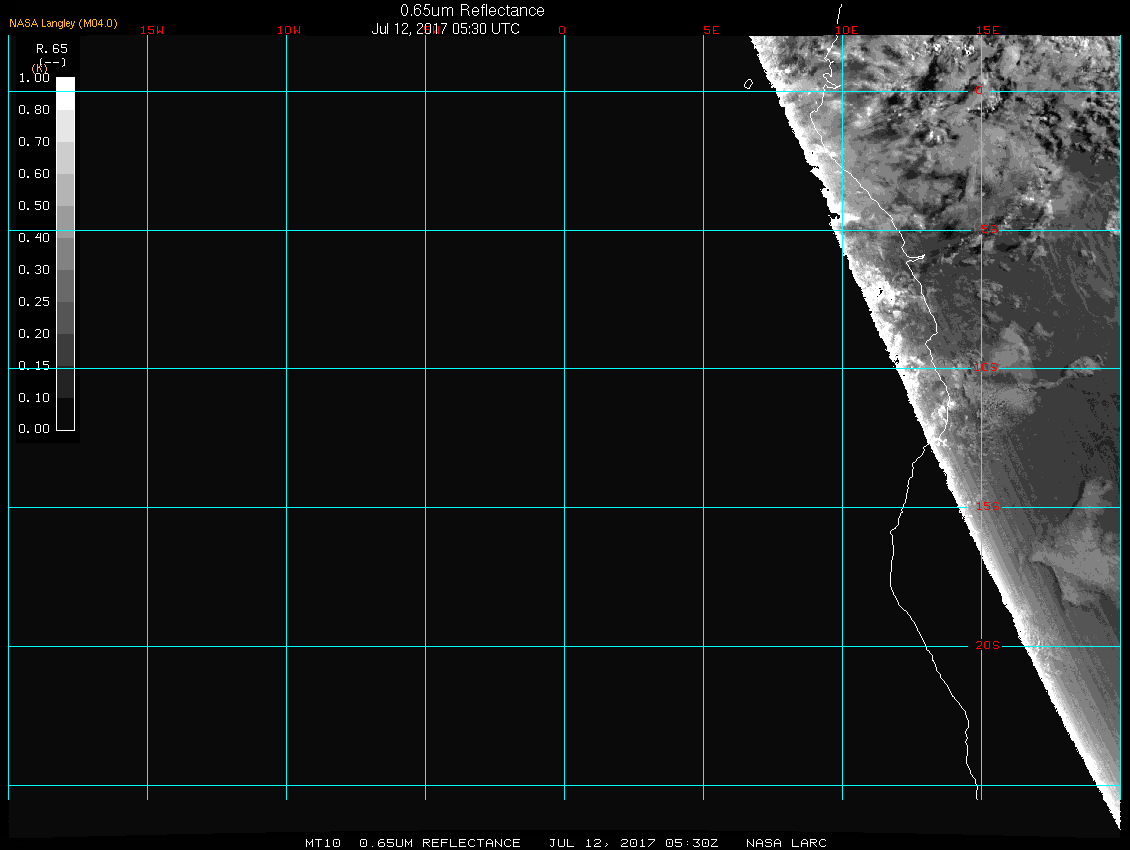Click the "0.50" colorbar value
This screenshot has height=850, width=1130.
[x=34, y=205]
